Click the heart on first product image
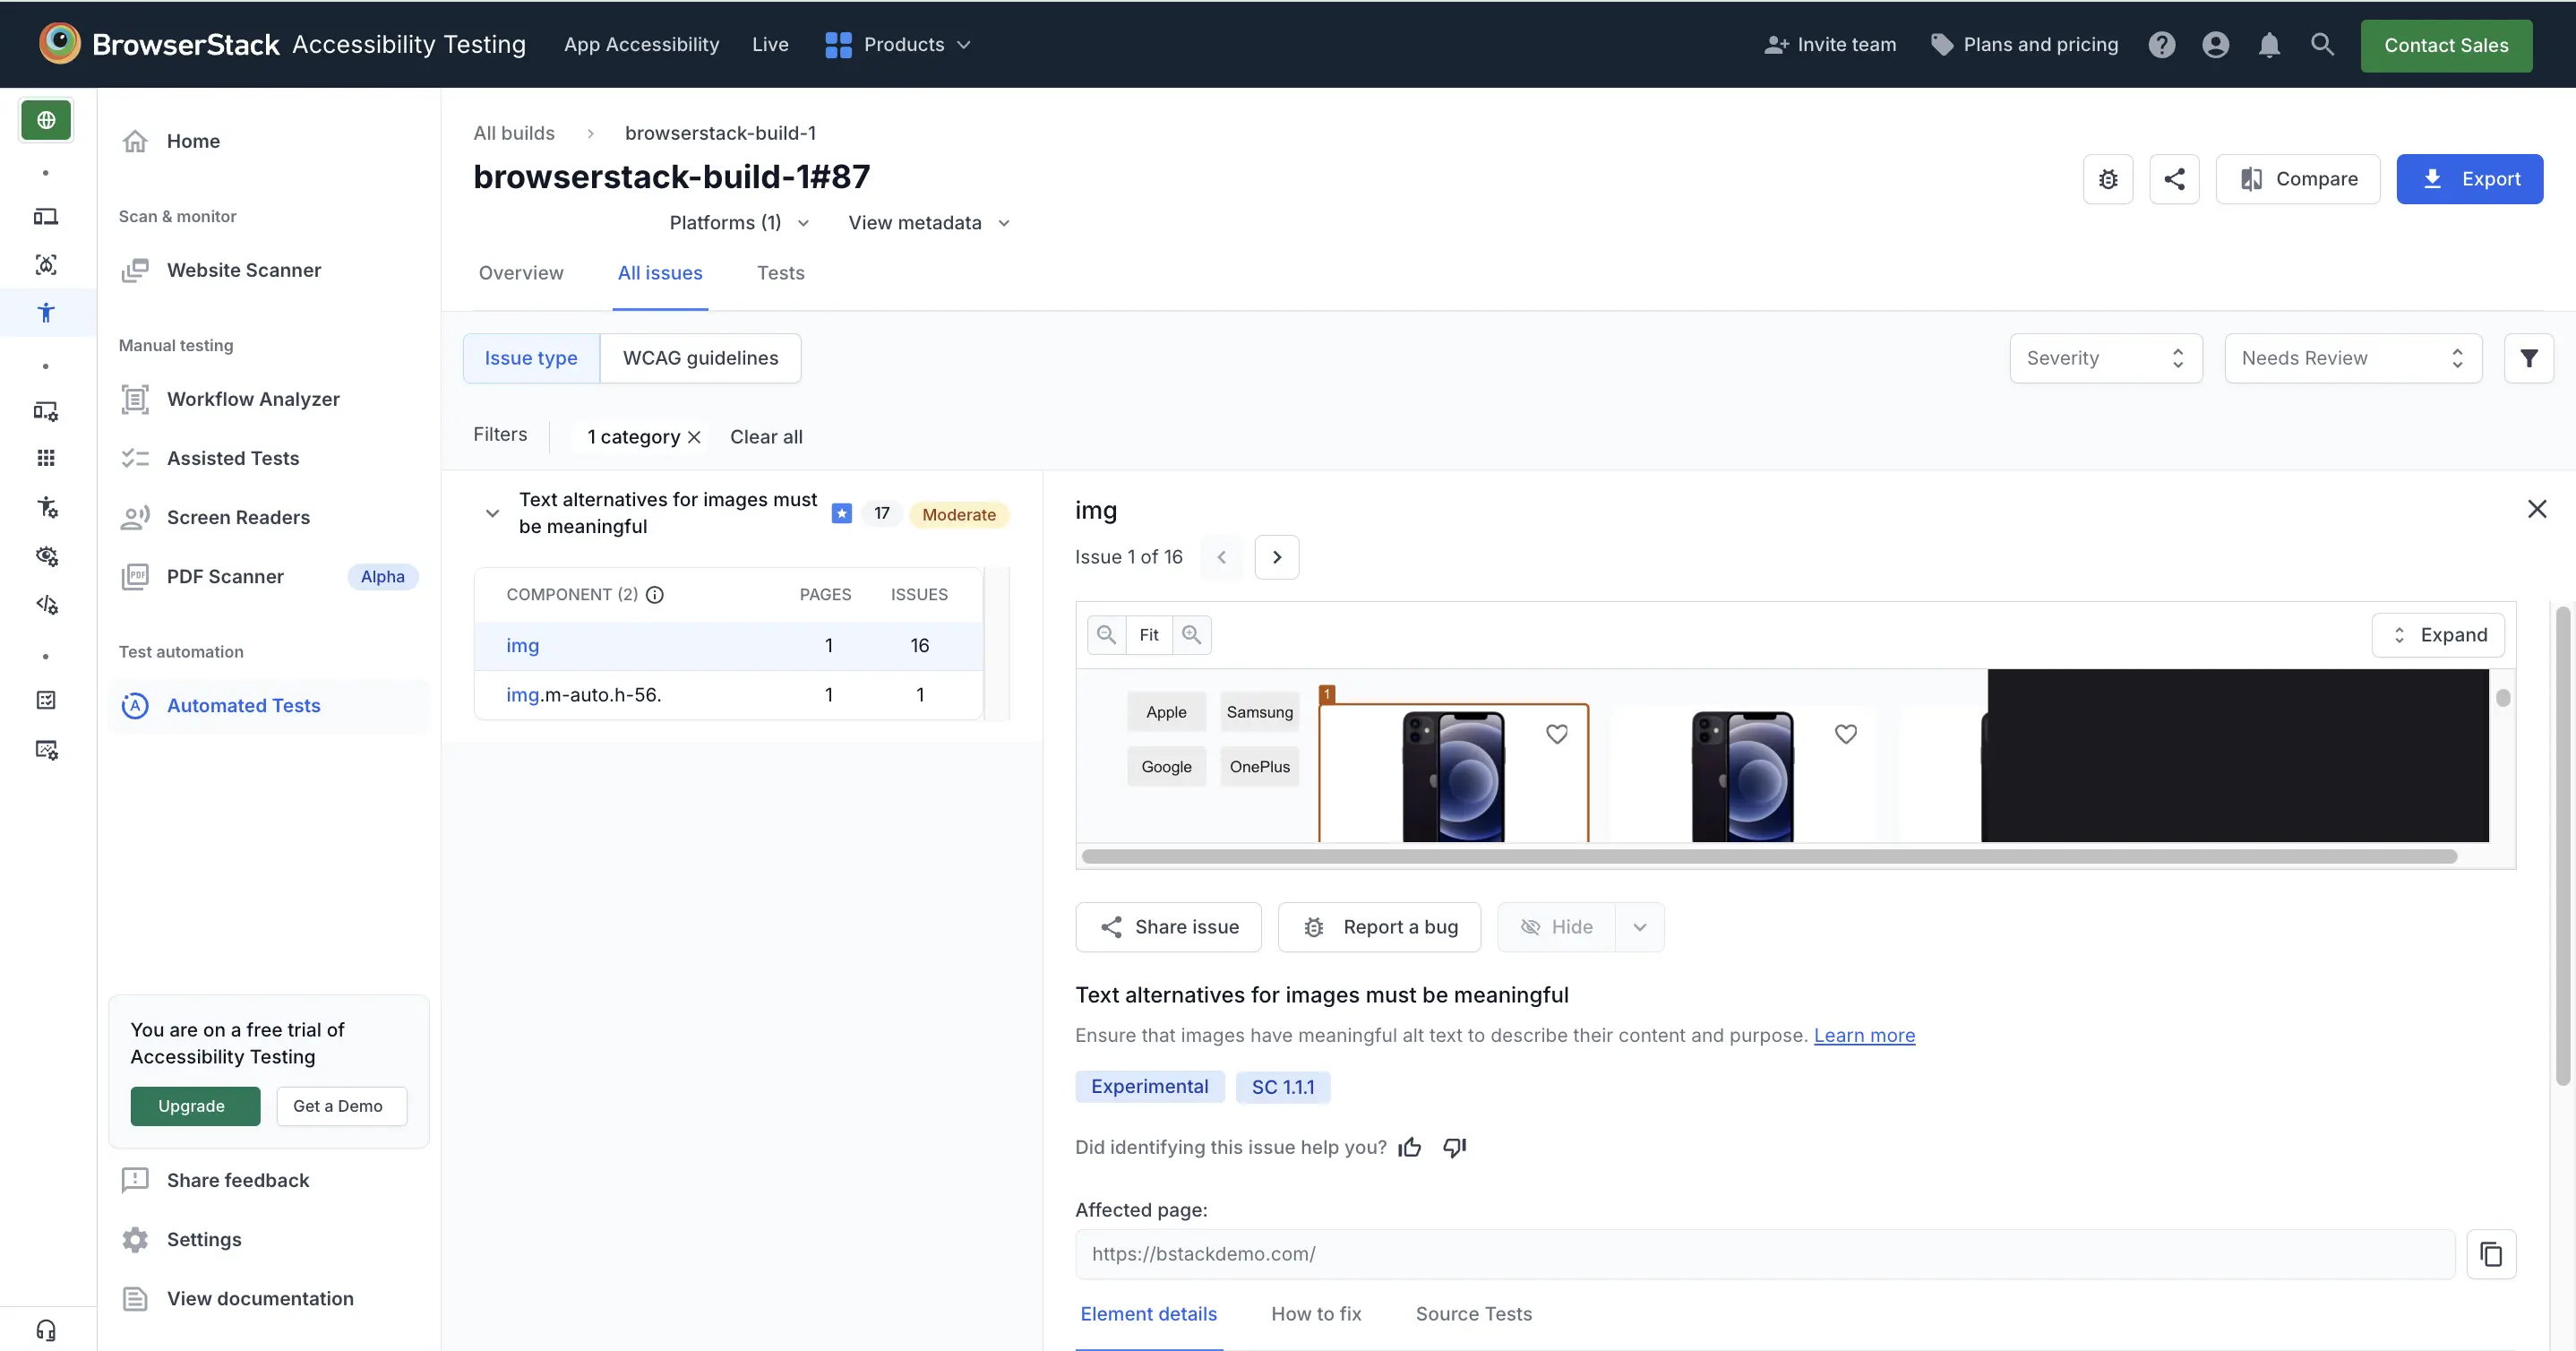2576x1351 pixels. [x=1557, y=734]
